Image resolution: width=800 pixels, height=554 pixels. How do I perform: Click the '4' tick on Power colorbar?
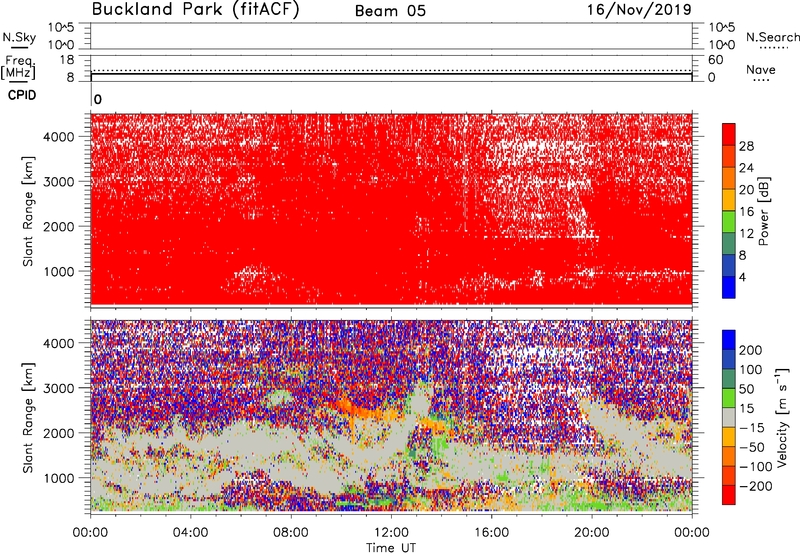click(742, 277)
